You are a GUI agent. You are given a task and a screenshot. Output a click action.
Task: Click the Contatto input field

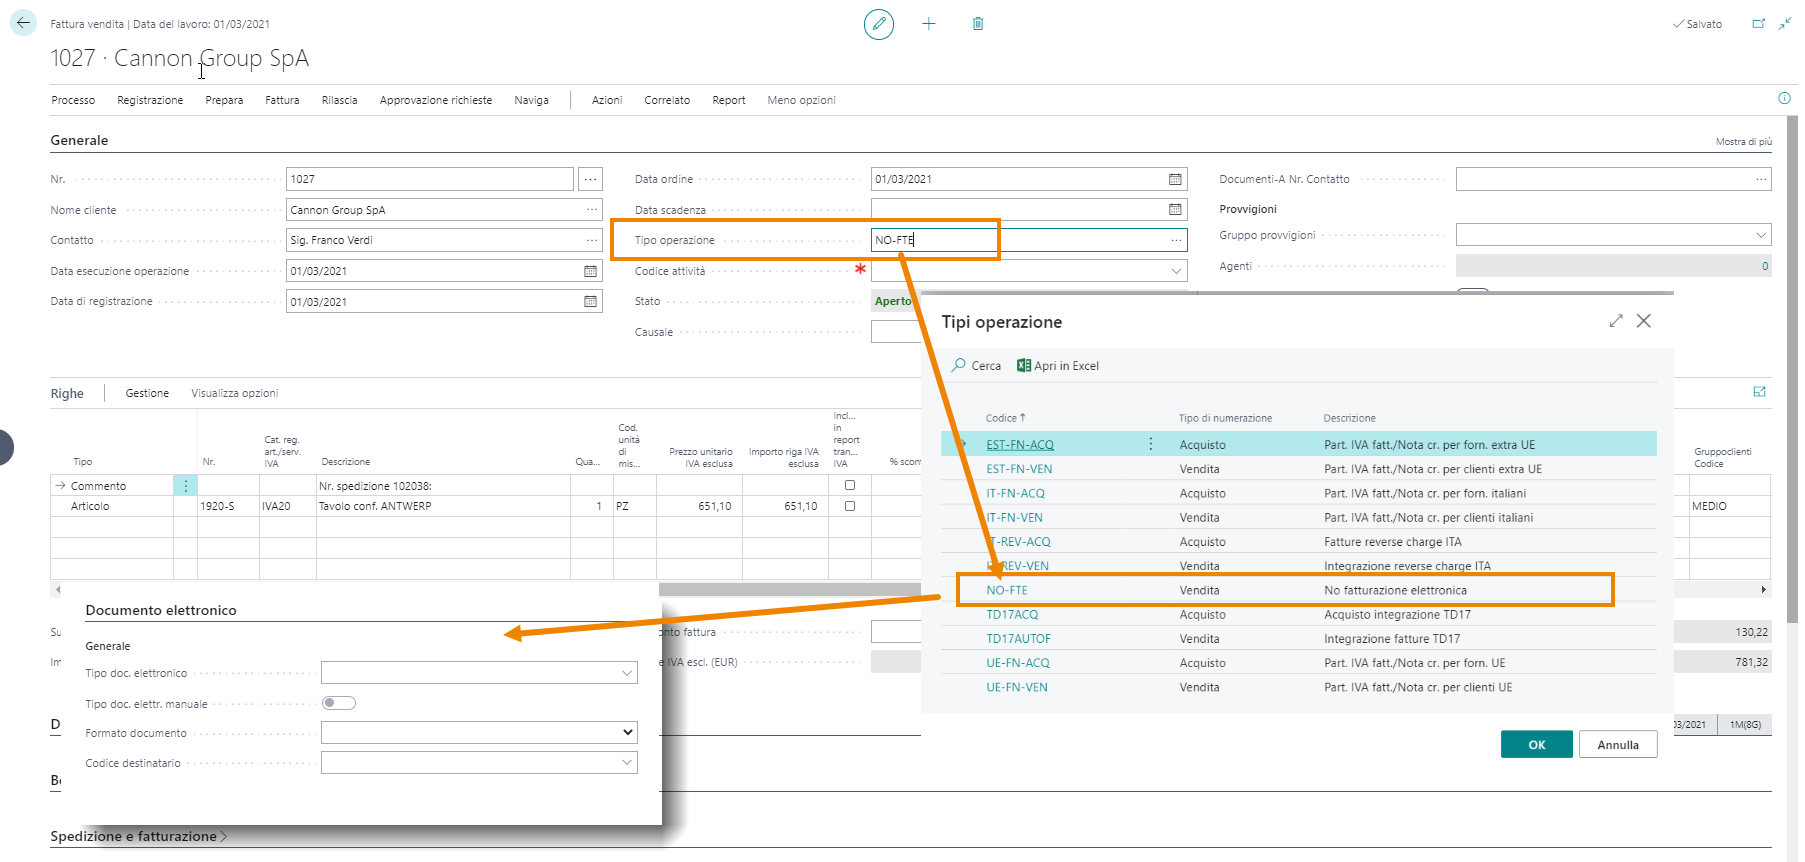click(x=435, y=240)
